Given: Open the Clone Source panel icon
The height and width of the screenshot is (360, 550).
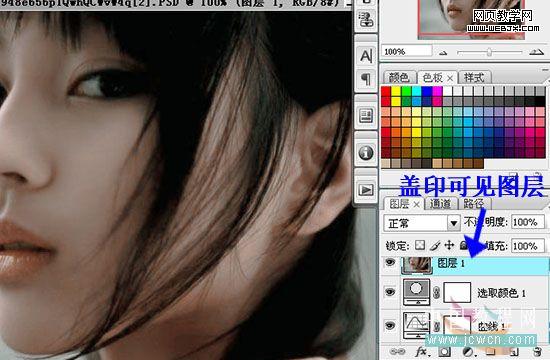Looking at the screenshot, I should point(366,19).
